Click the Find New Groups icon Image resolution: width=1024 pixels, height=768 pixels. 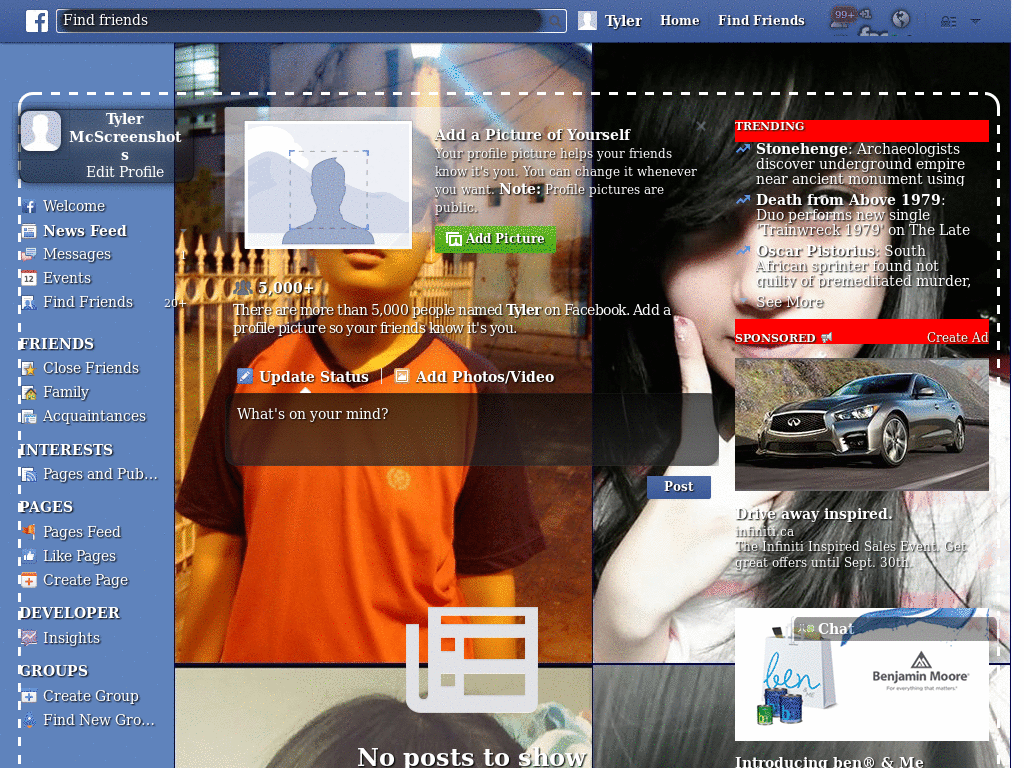tap(29, 720)
